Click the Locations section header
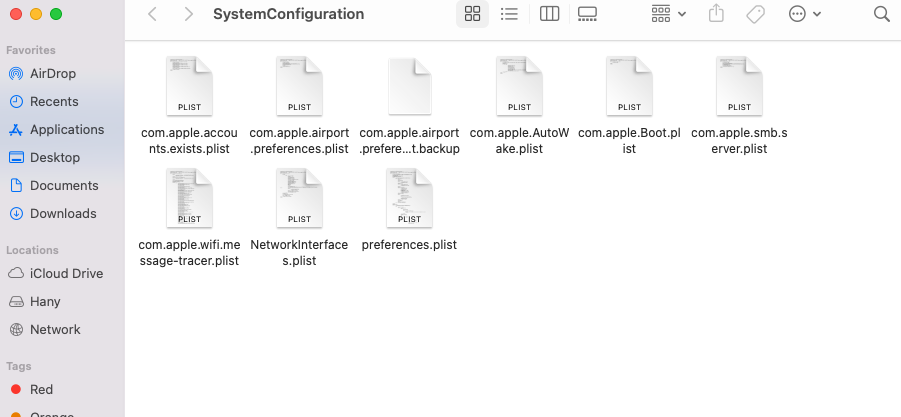This screenshot has width=901, height=417. coord(32,250)
